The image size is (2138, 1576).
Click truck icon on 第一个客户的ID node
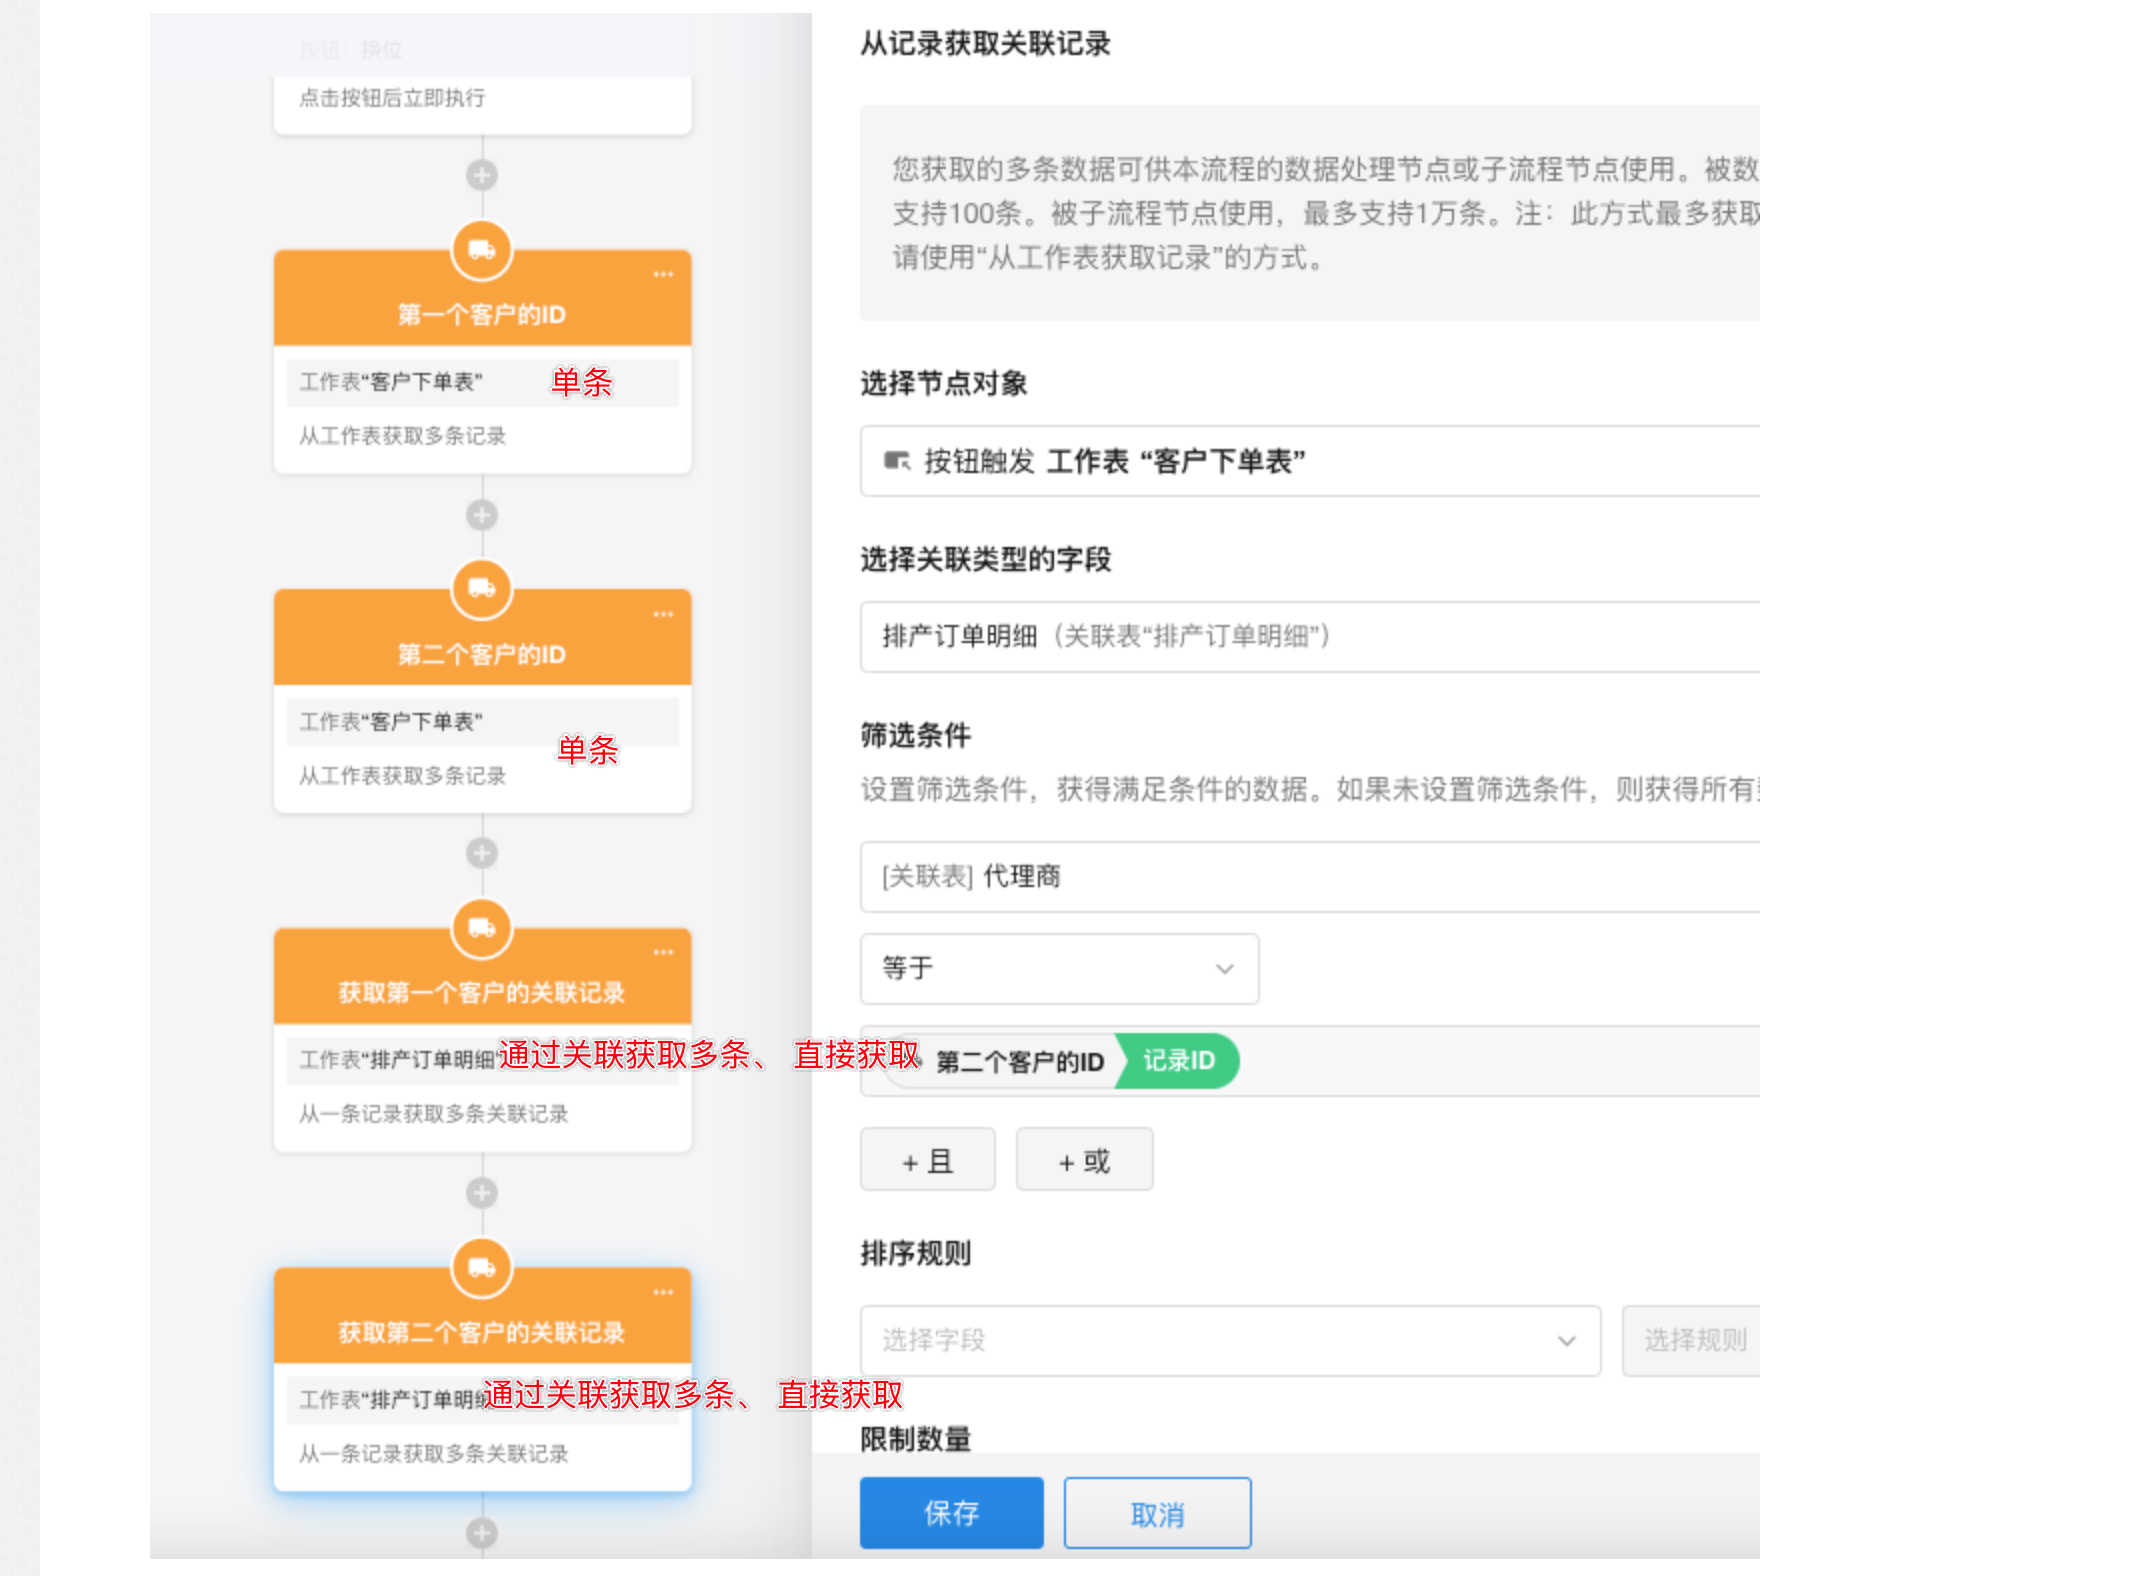[x=482, y=250]
